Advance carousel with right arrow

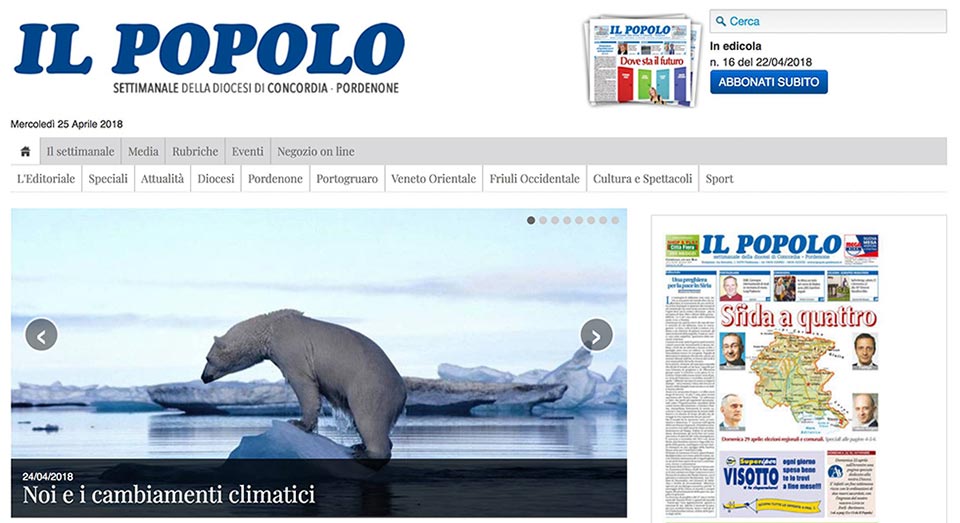coord(596,335)
